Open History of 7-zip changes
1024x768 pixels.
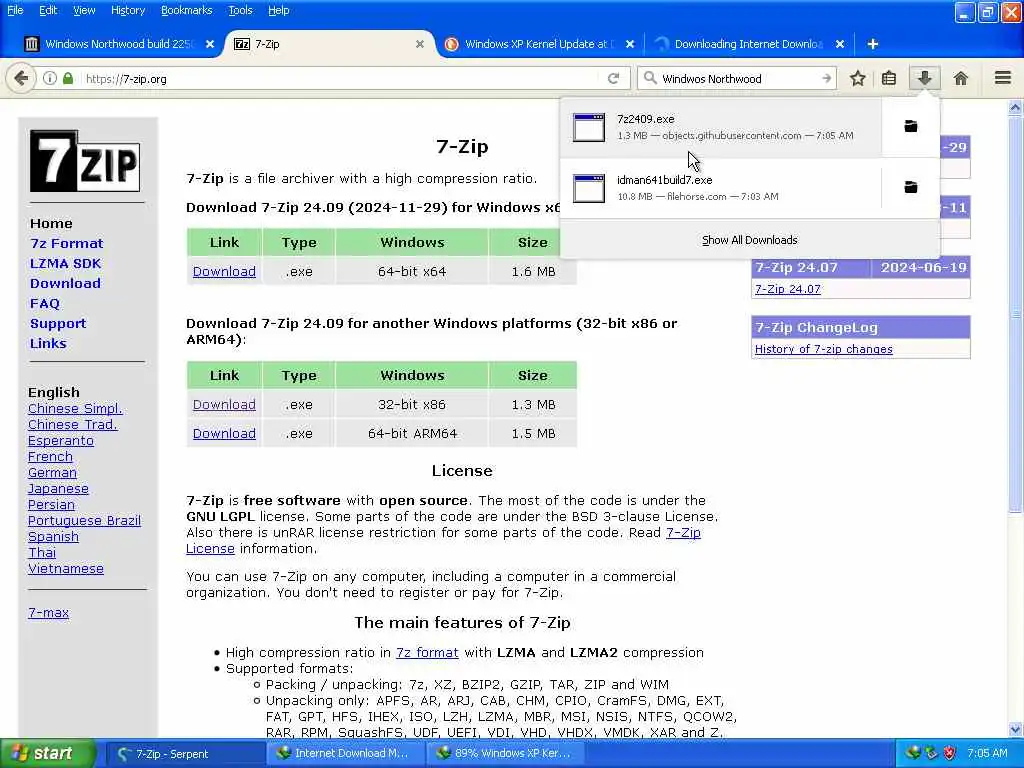[824, 349]
